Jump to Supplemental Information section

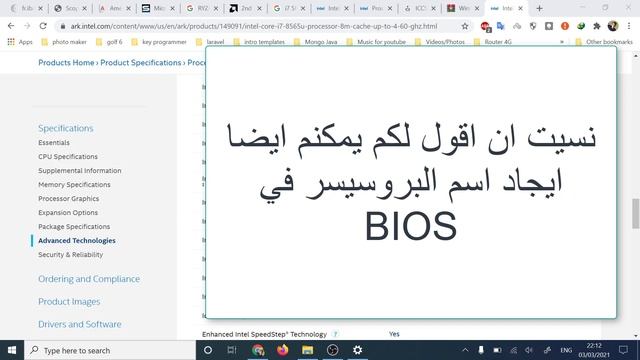coord(80,170)
